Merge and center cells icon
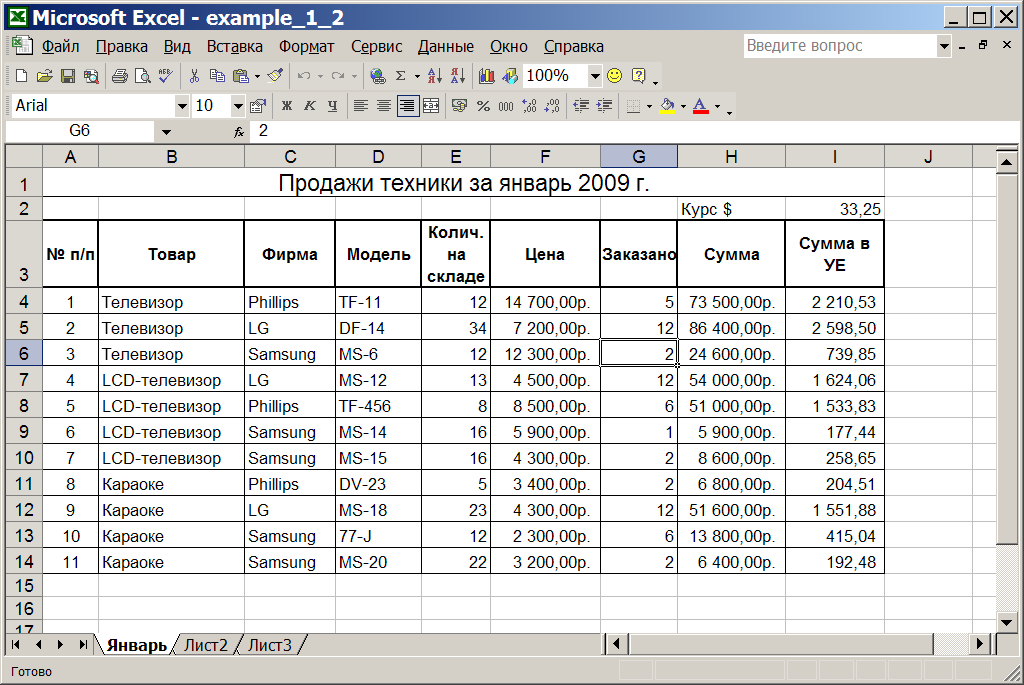The height and width of the screenshot is (685, 1024). tap(431, 106)
